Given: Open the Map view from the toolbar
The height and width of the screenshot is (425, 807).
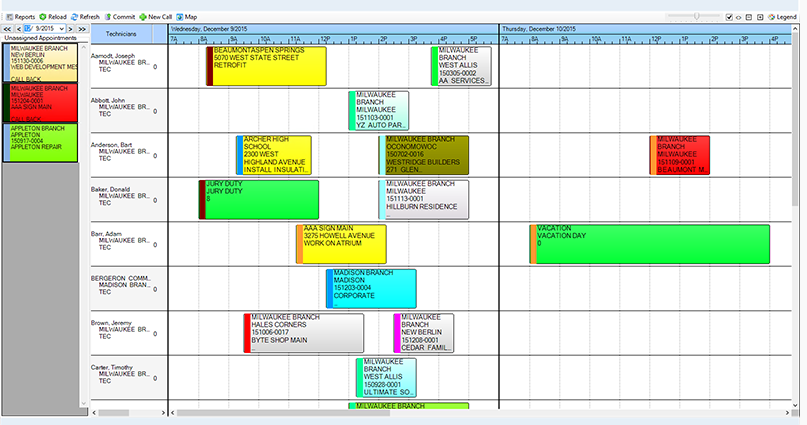Looking at the screenshot, I should click(x=186, y=17).
